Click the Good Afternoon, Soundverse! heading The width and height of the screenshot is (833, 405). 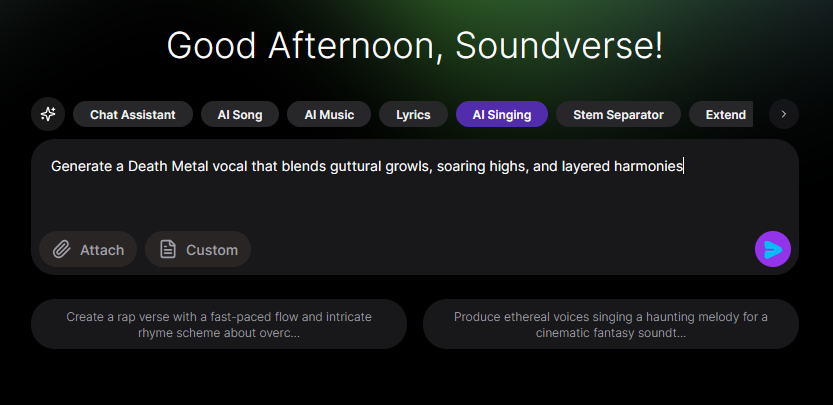[x=415, y=45]
